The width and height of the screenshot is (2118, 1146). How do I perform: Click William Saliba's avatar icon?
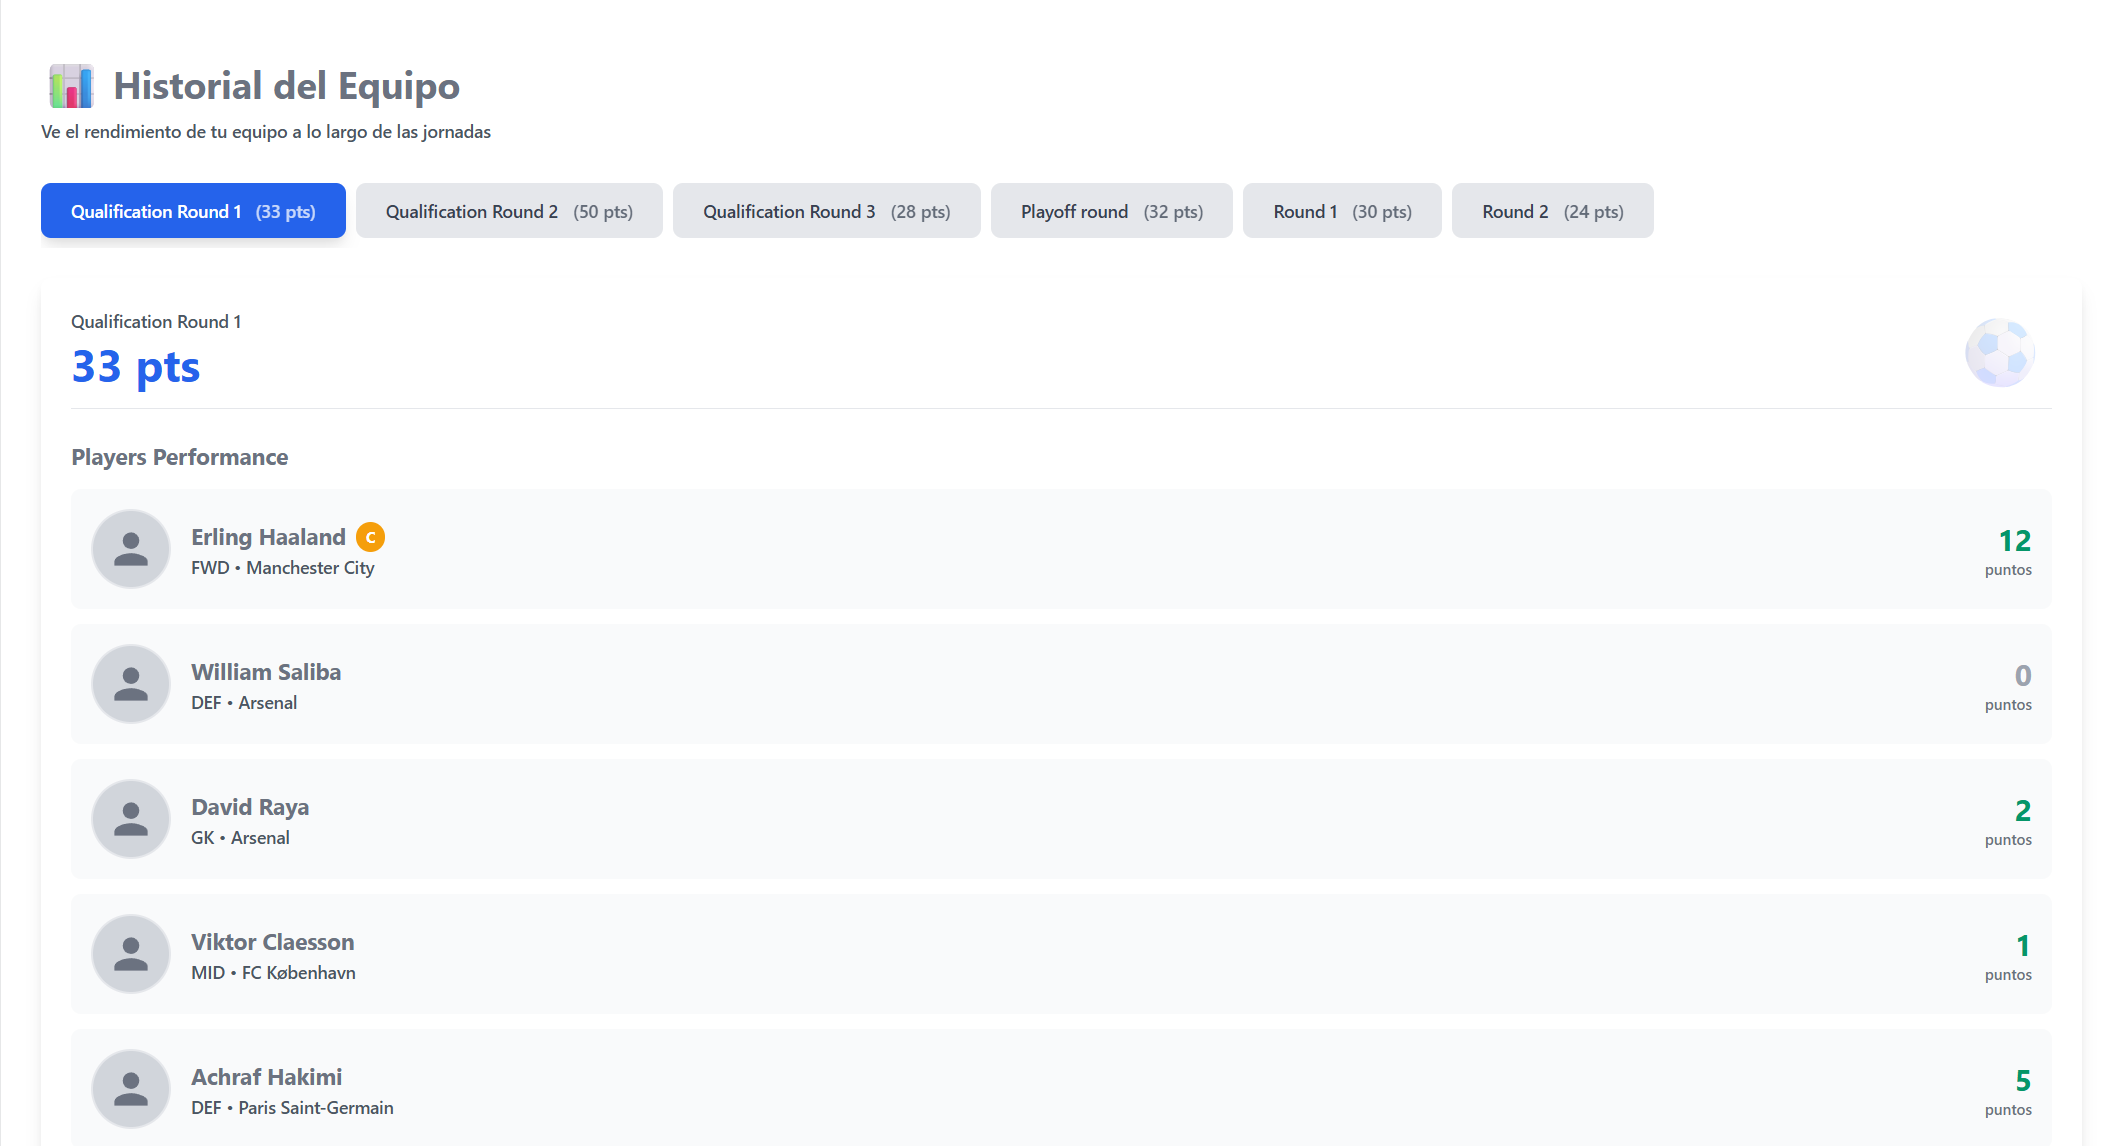(x=131, y=684)
